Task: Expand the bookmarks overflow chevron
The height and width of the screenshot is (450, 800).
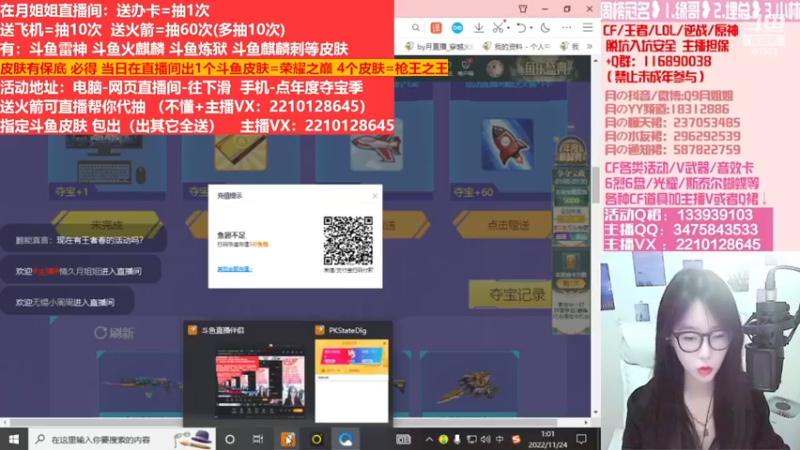Action: [589, 46]
